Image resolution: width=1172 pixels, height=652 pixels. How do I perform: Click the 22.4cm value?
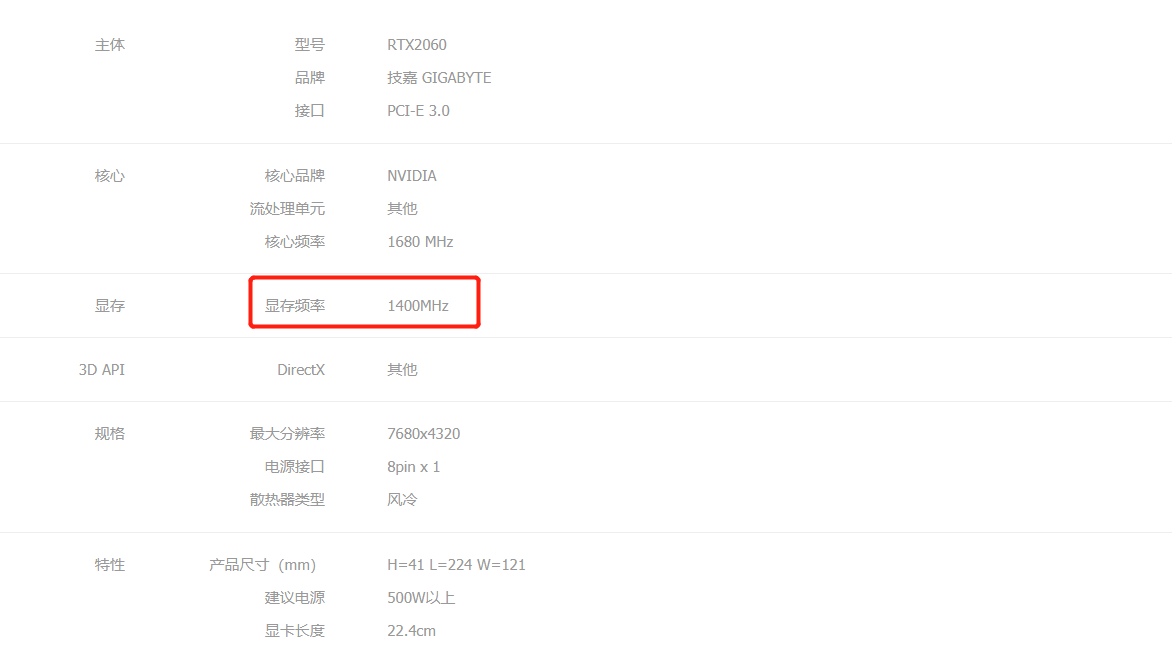pyautogui.click(x=411, y=630)
